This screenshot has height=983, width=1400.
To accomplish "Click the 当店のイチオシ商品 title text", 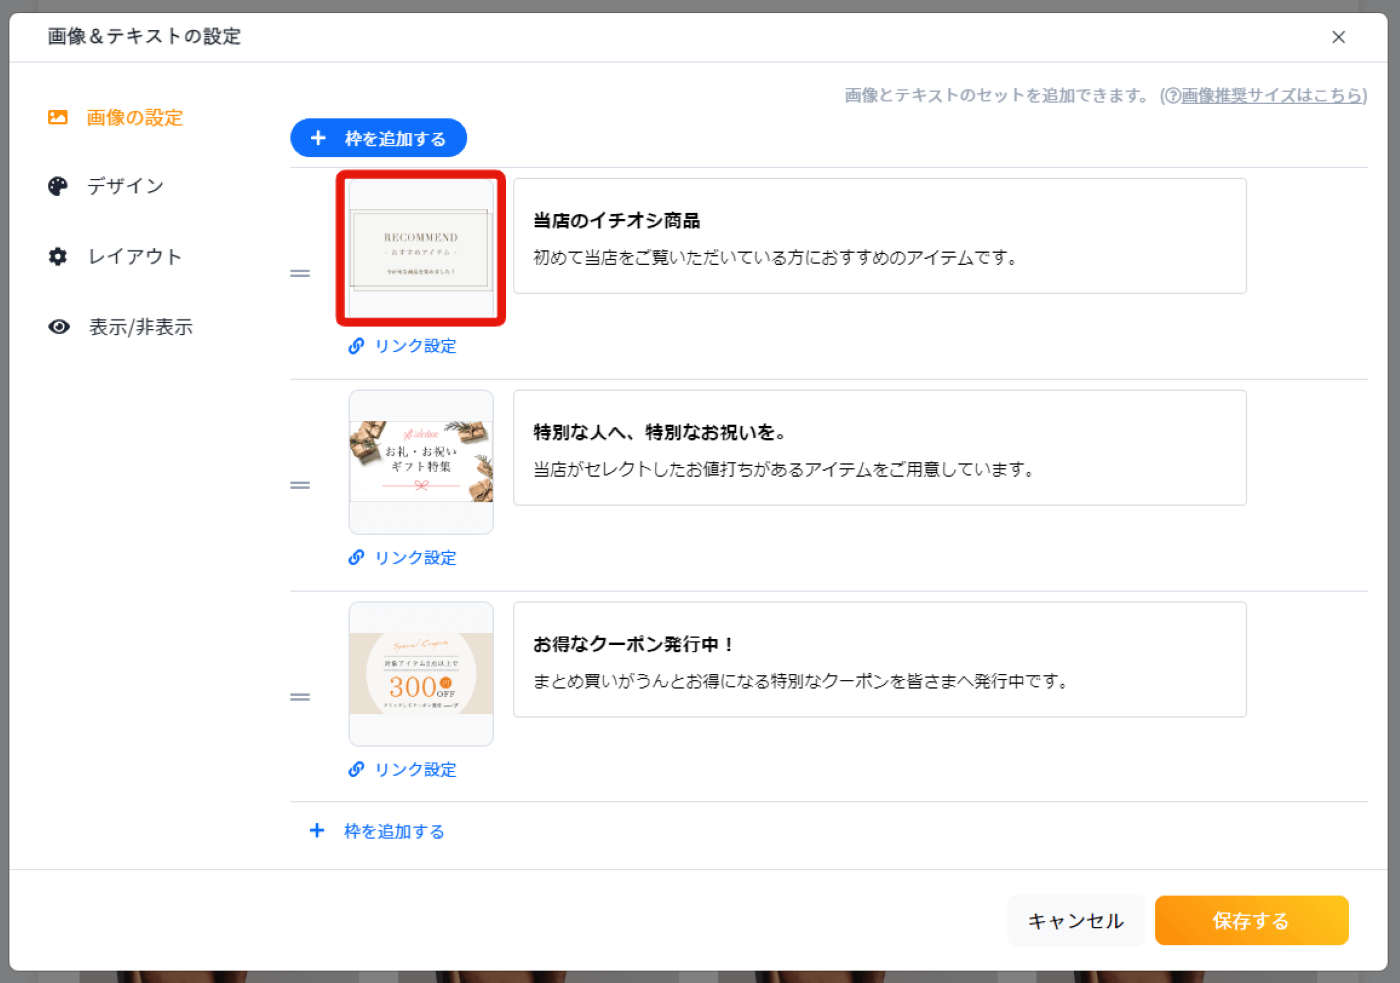I will tap(616, 221).
